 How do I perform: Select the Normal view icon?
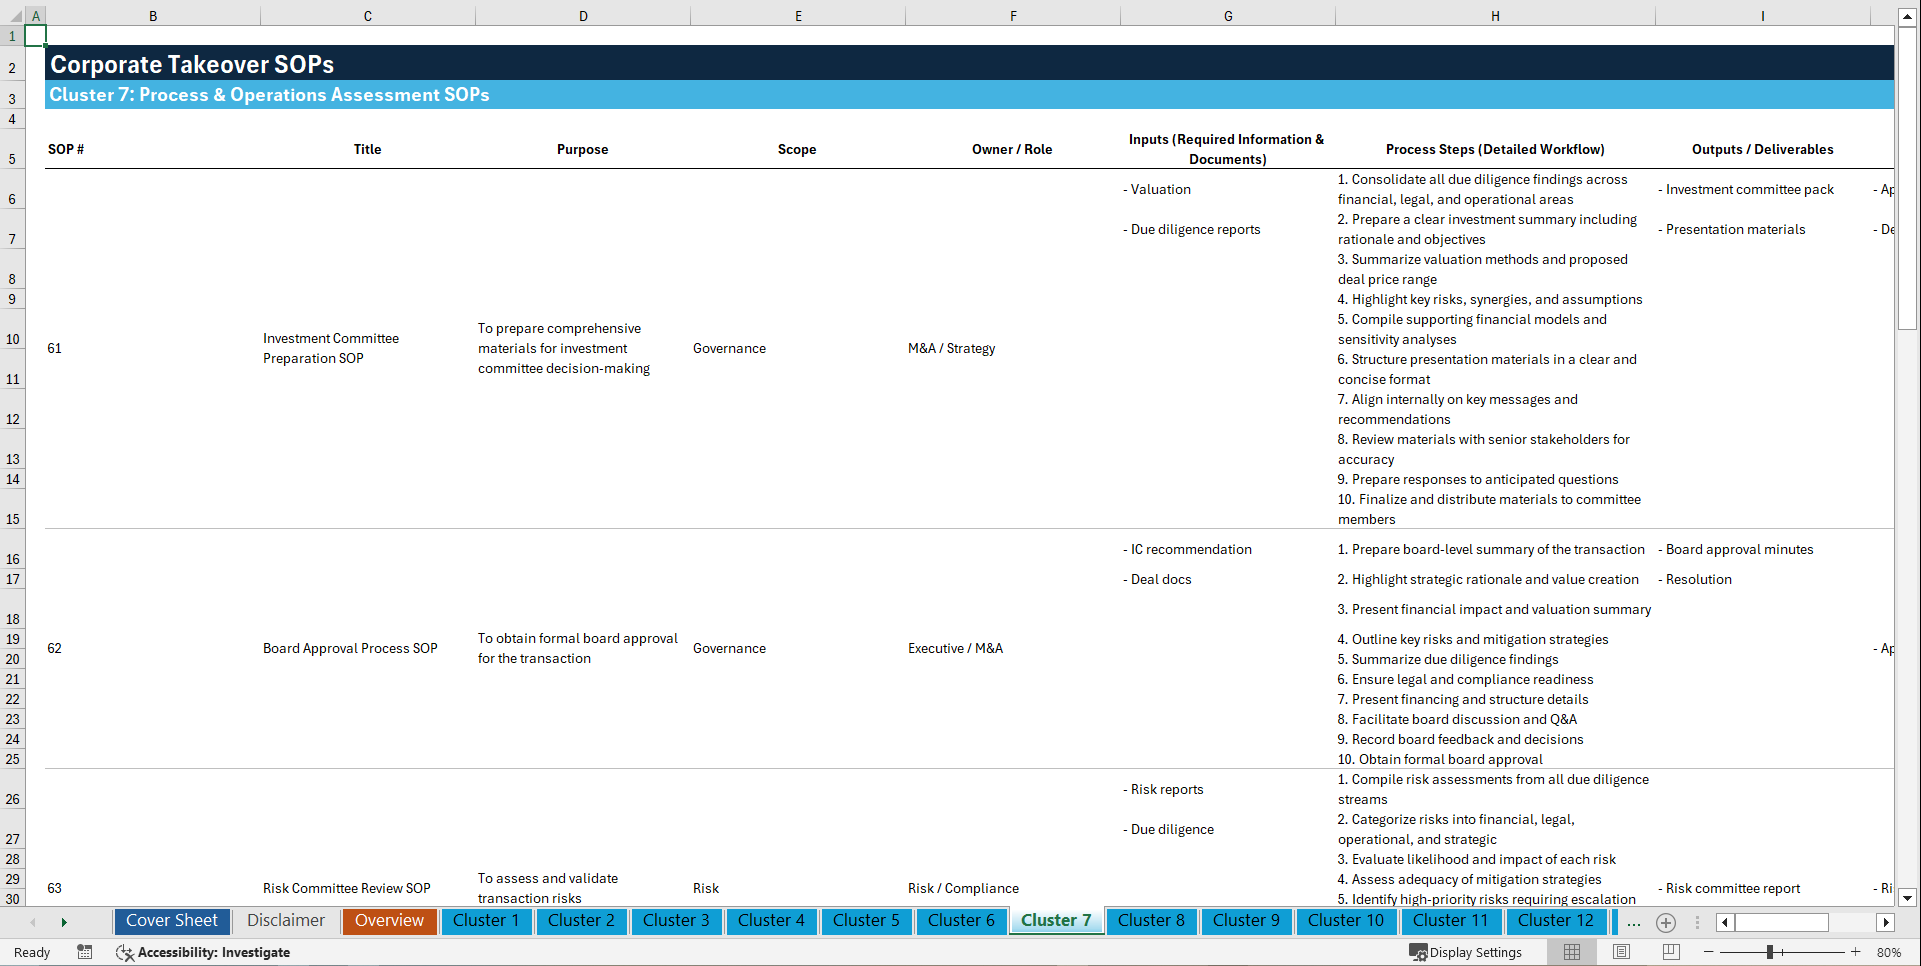[x=1571, y=952]
